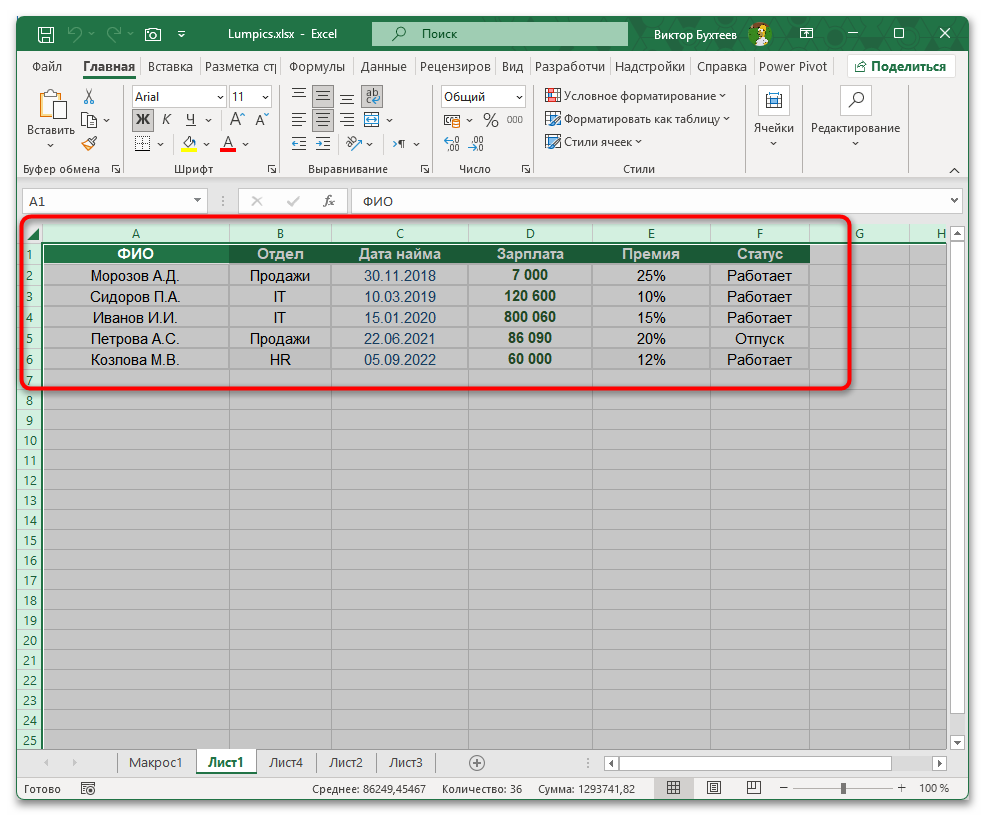Screen dimensions: 985x816
Task: Open the font name dropdown
Action: tap(220, 96)
